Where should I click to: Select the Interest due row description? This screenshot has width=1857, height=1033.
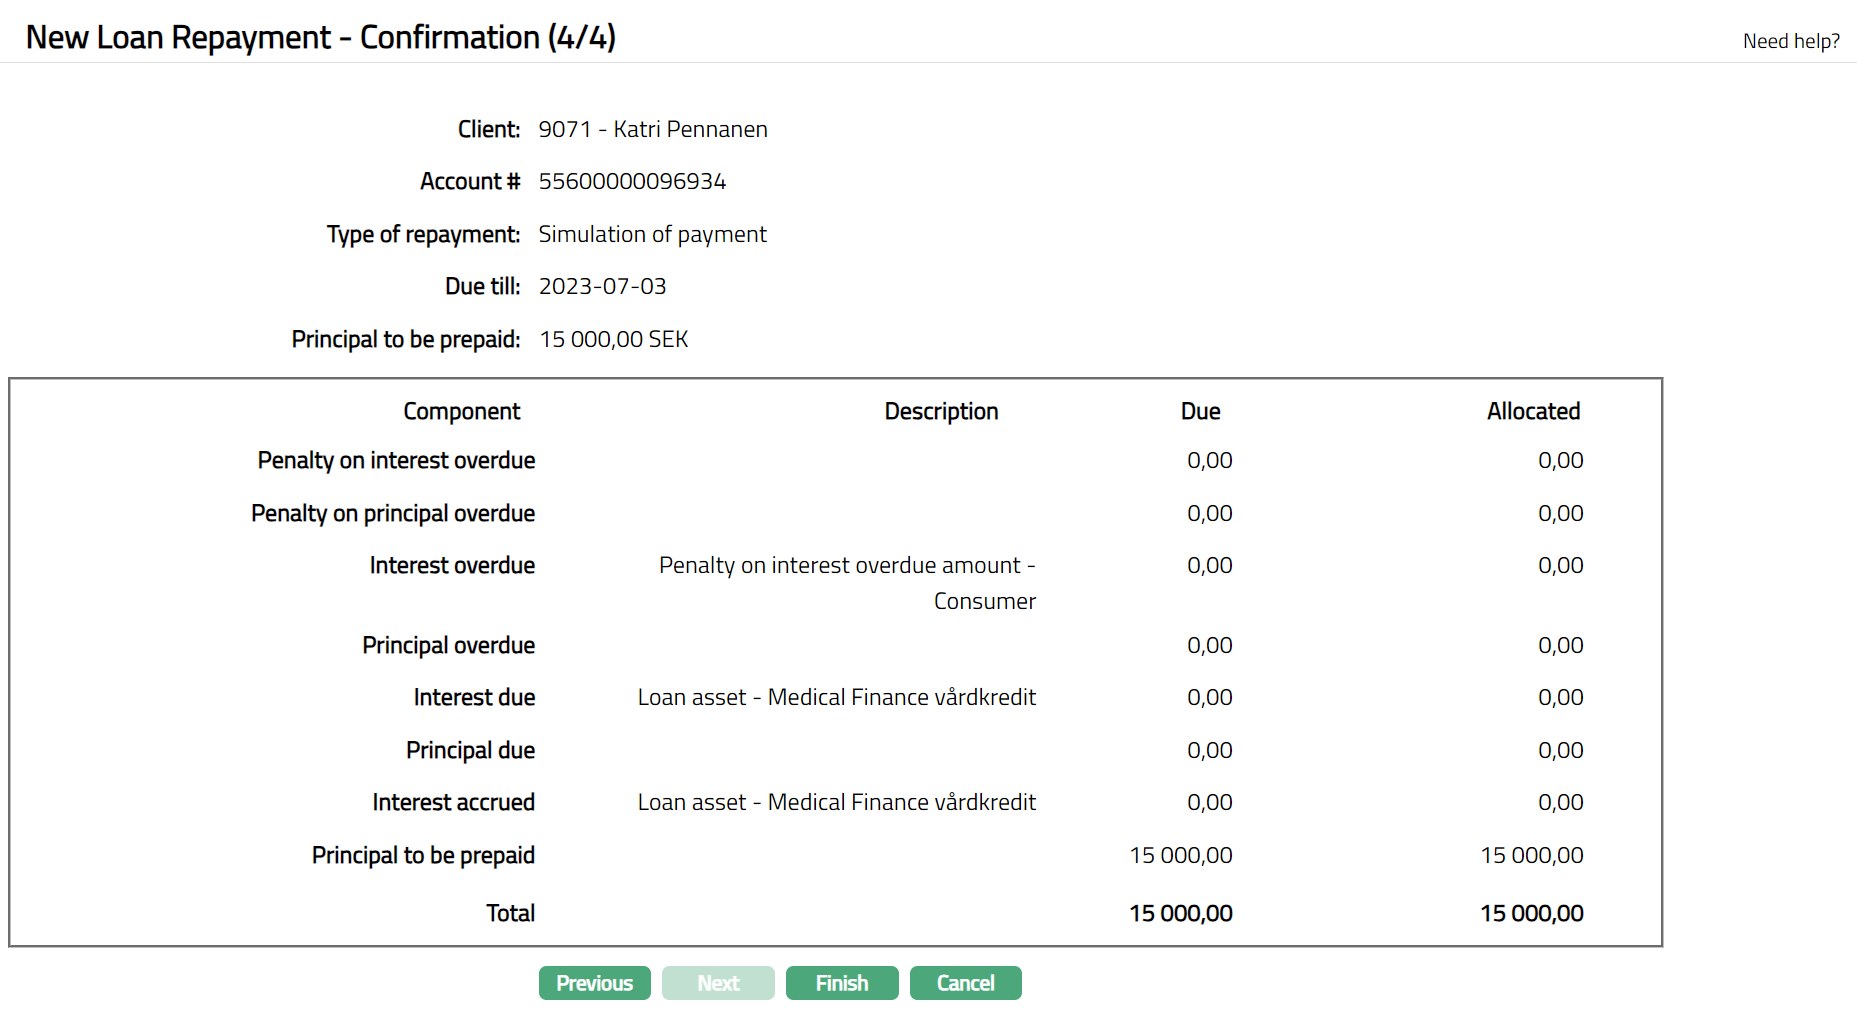pos(836,697)
